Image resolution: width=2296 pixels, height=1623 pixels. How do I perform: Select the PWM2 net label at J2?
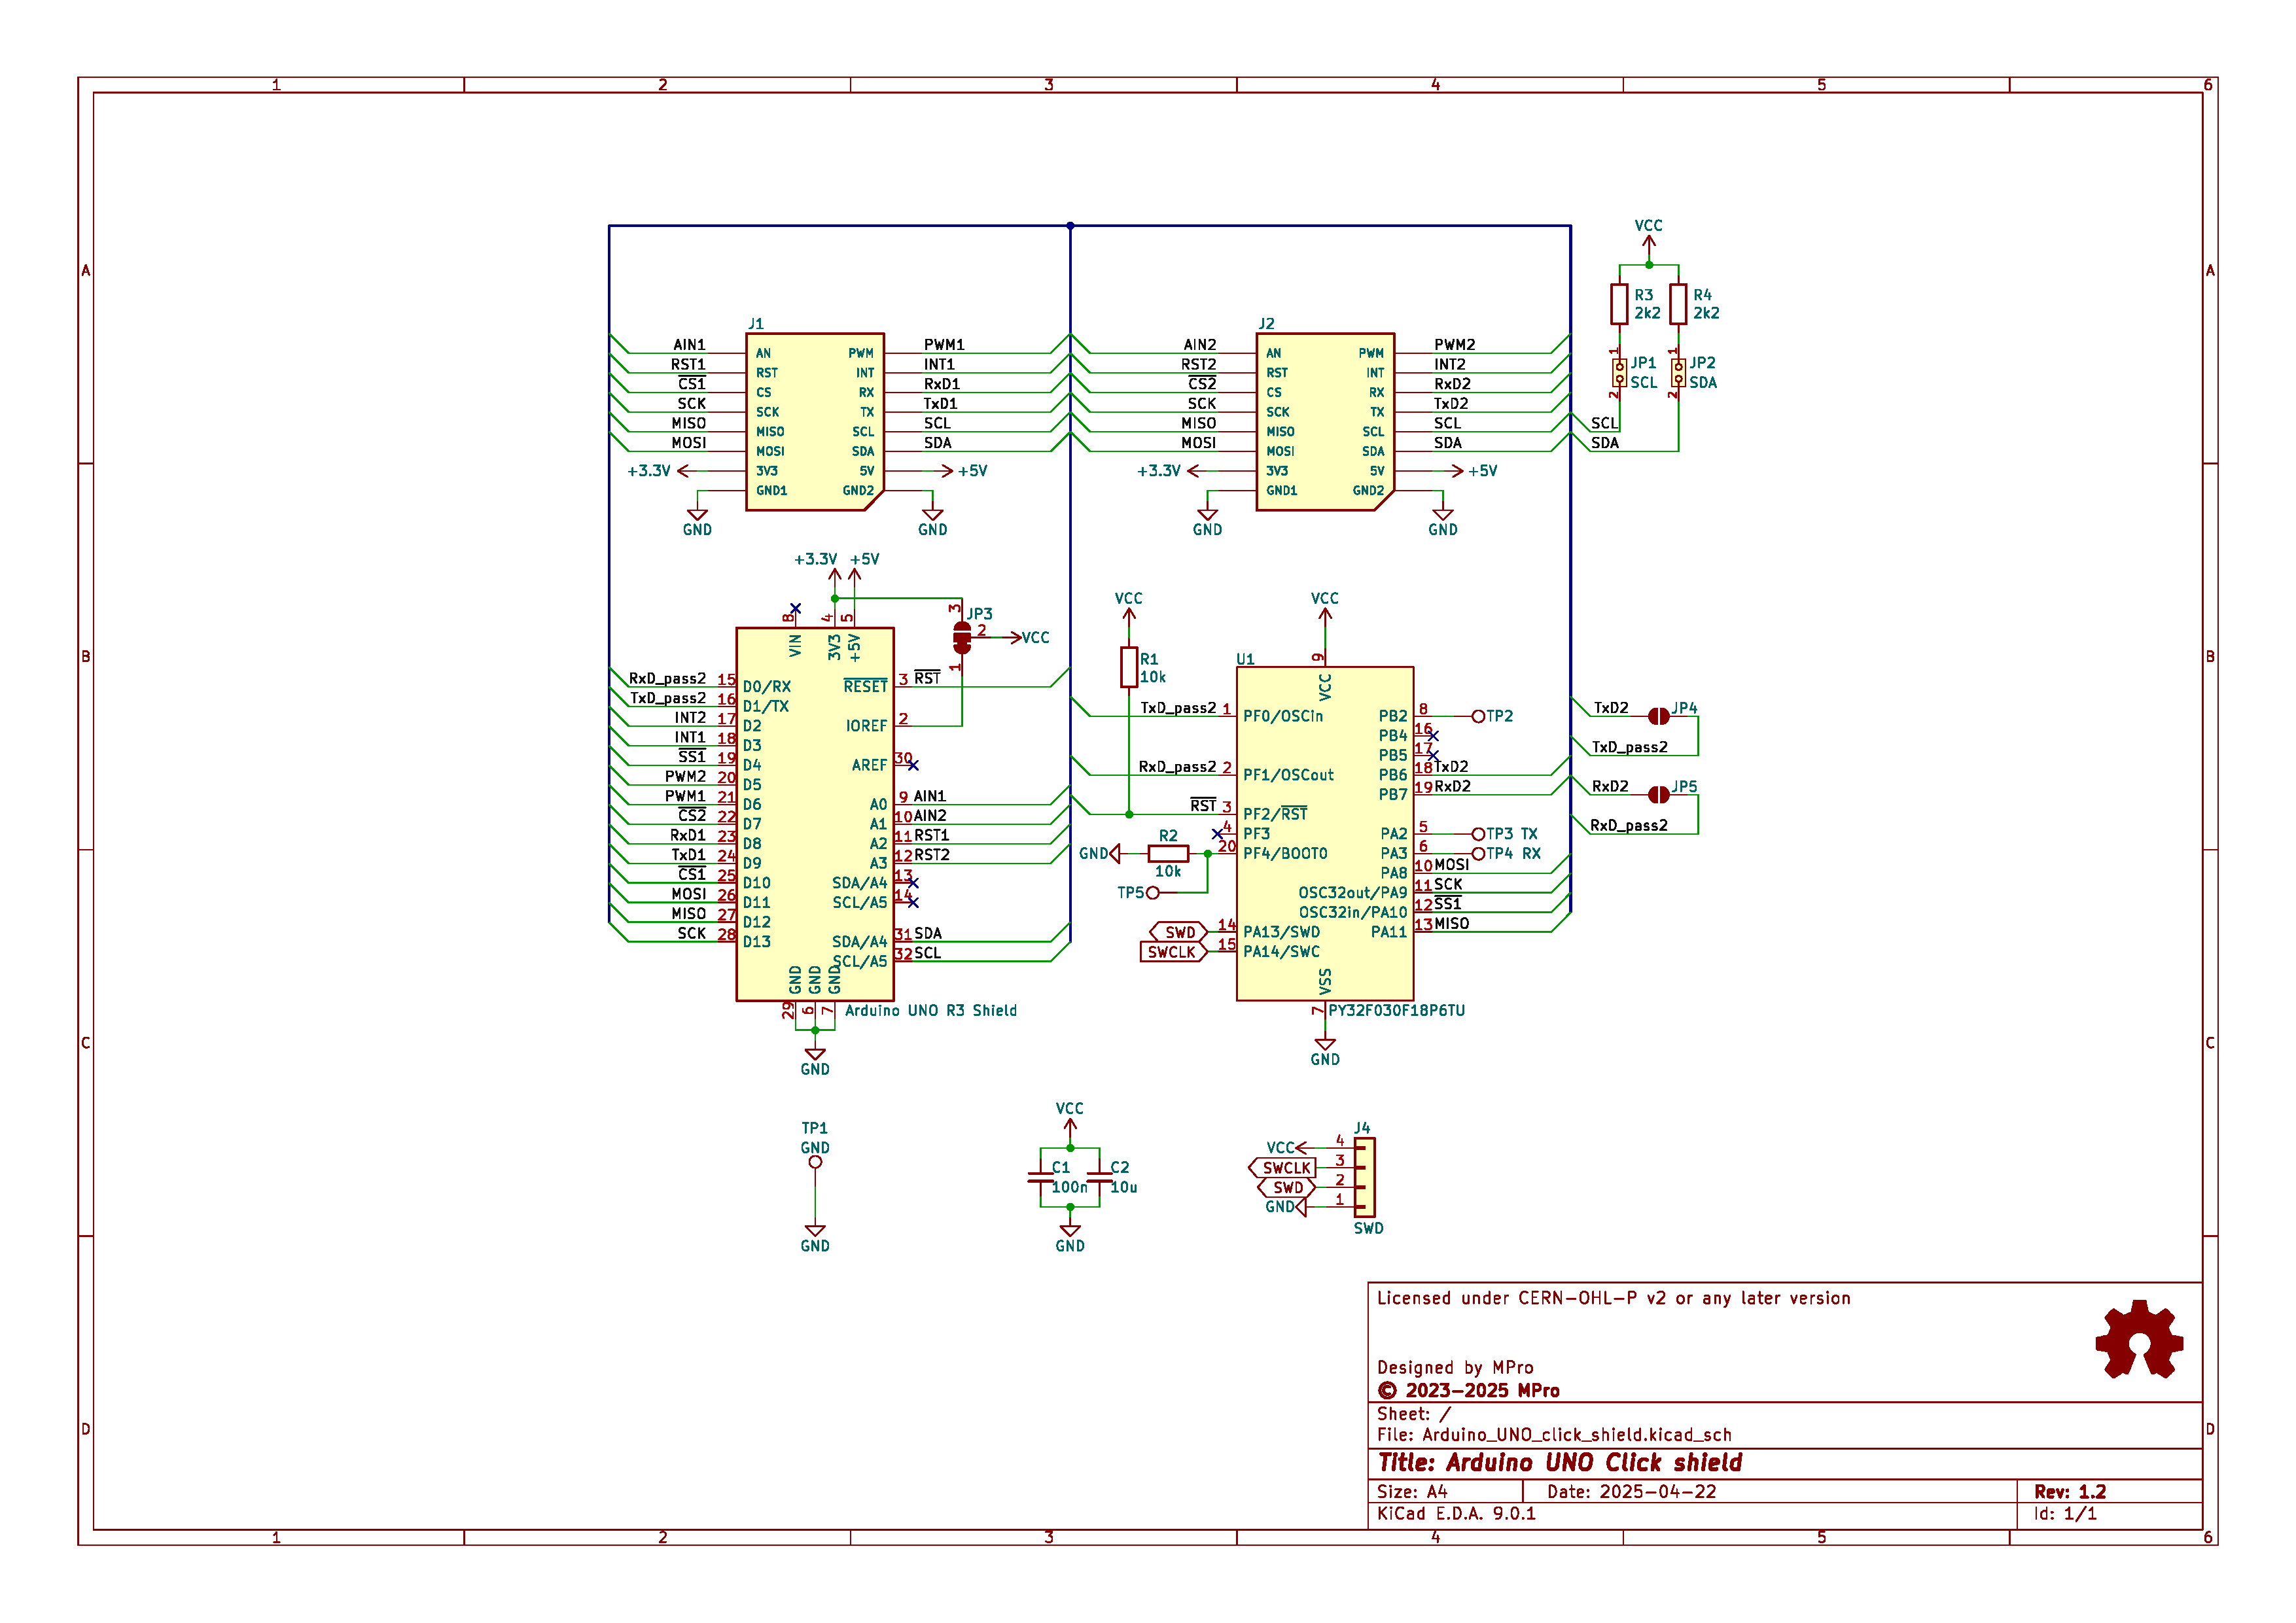tap(1454, 344)
